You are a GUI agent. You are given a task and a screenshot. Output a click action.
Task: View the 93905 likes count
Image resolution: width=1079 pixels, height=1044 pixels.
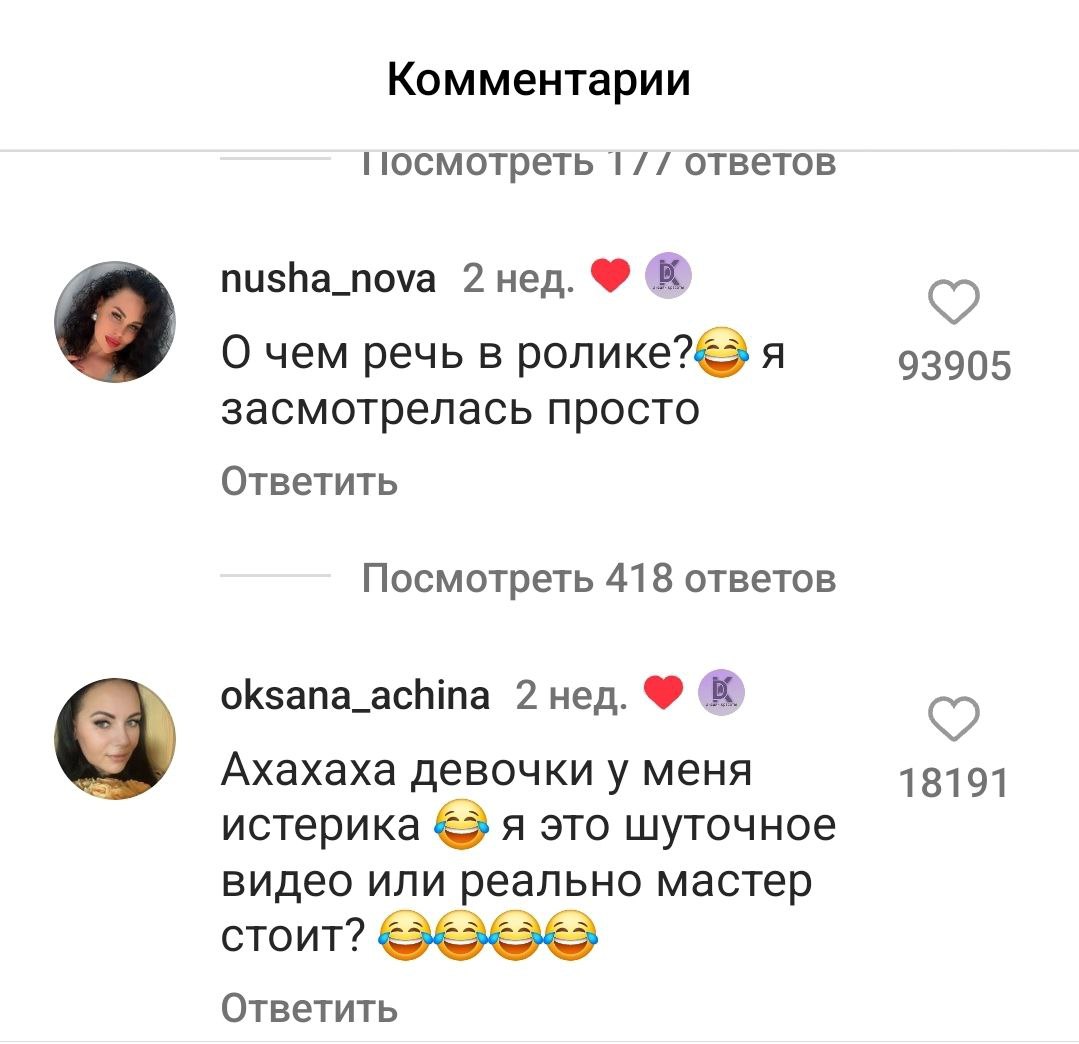[954, 365]
